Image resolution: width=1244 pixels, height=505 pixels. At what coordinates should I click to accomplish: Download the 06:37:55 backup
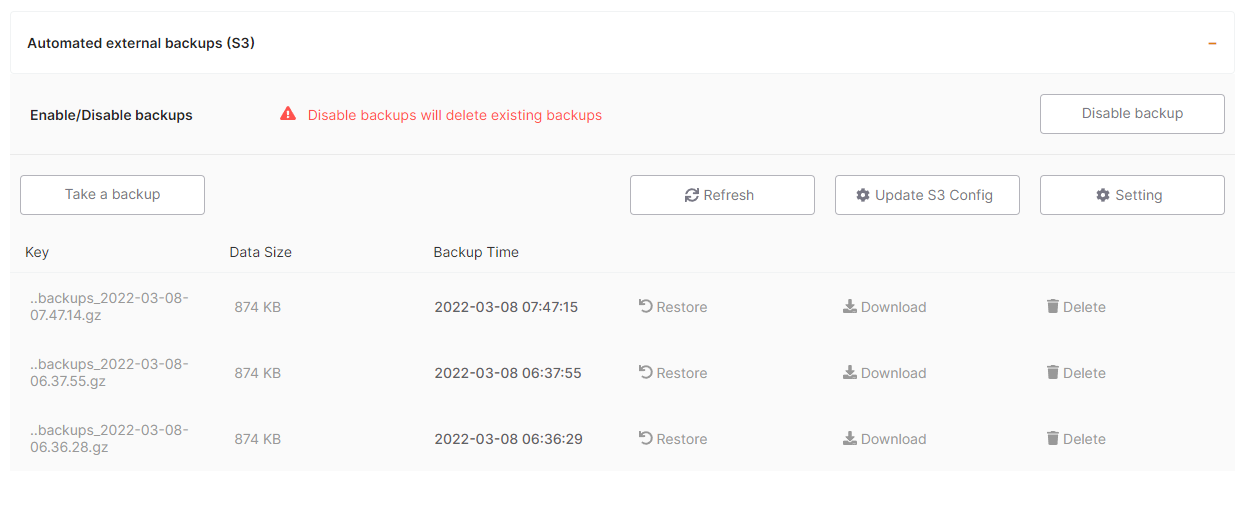[884, 373]
